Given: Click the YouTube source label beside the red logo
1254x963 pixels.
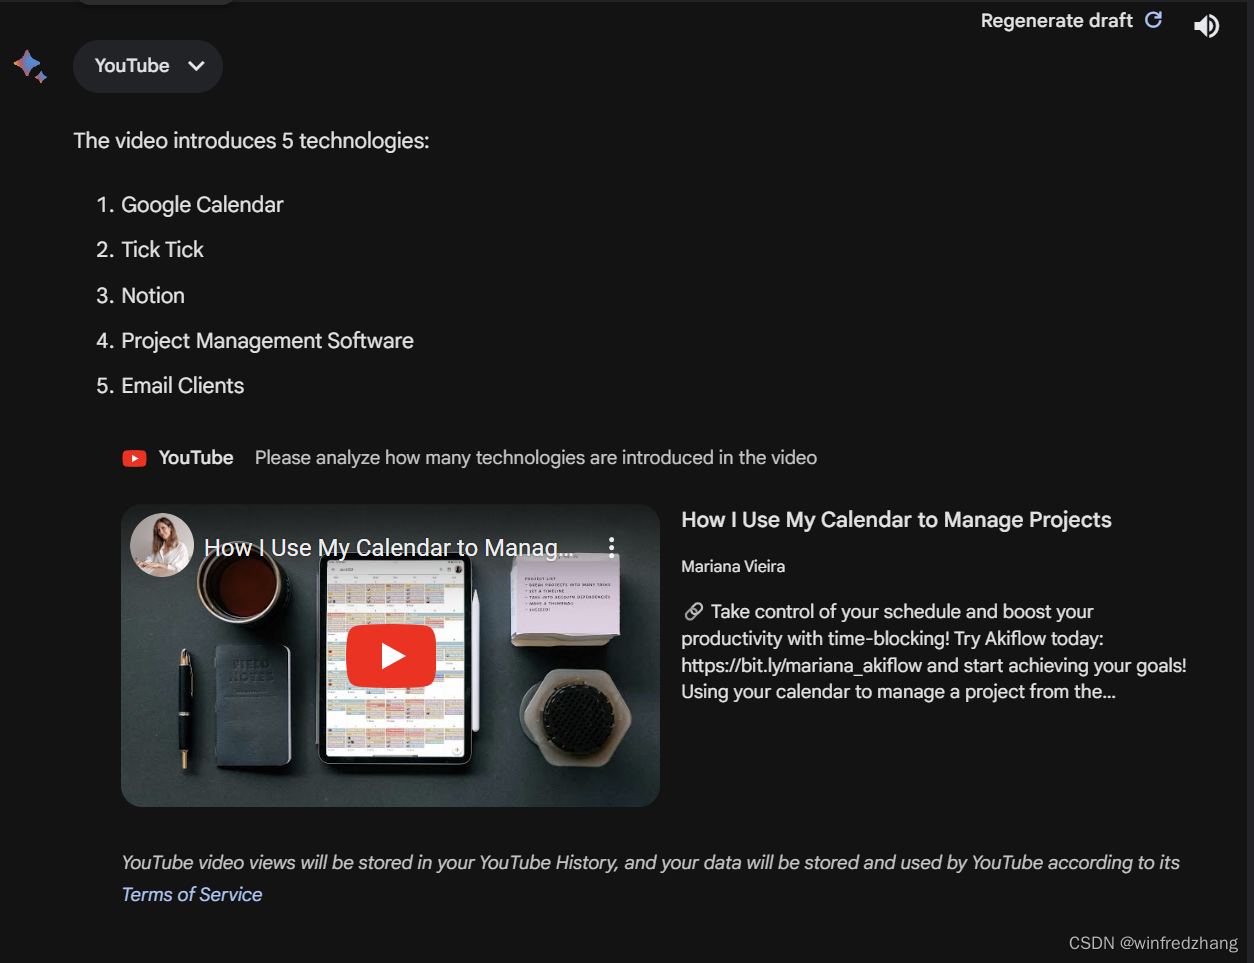Looking at the screenshot, I should [x=196, y=458].
